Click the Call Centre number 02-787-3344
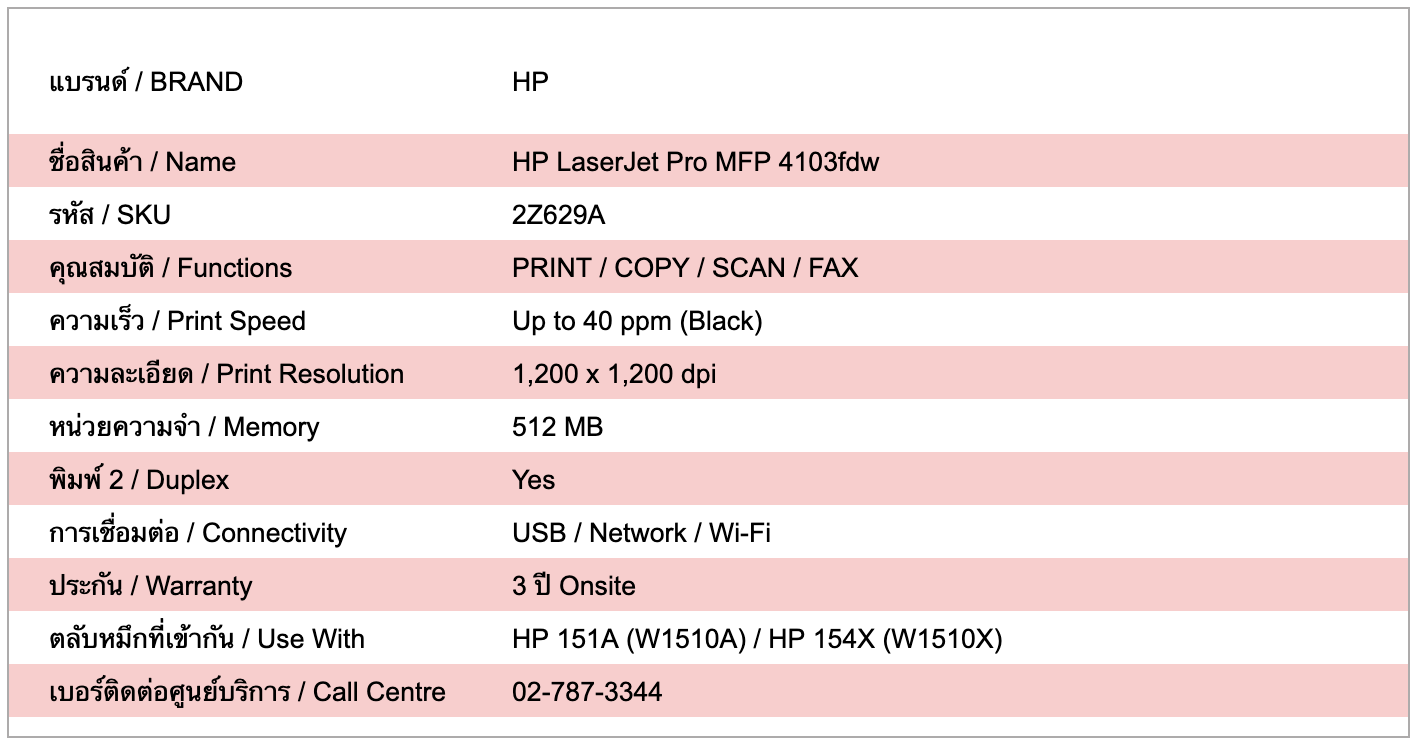Image resolution: width=1416 pixels, height=750 pixels. pos(587,692)
